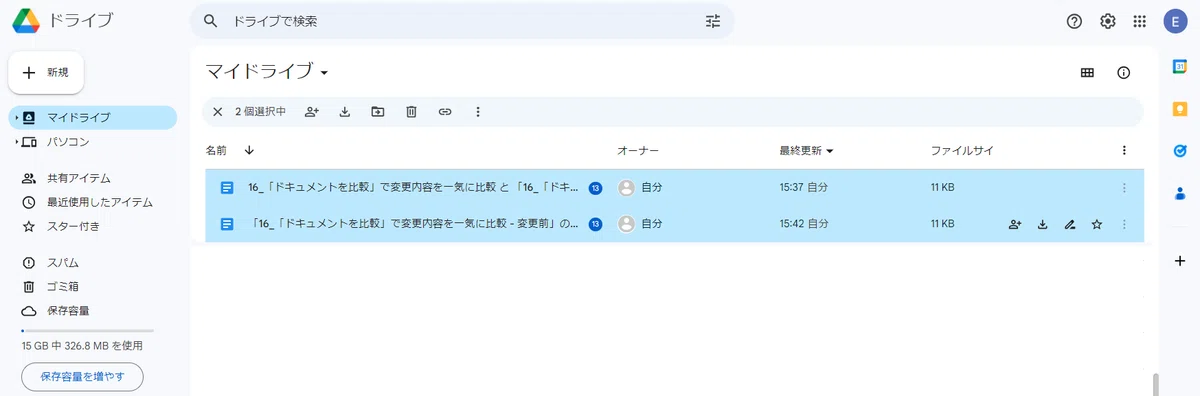The image size is (1200, 396).
Task: Show details info panel
Action: pyautogui.click(x=1123, y=72)
